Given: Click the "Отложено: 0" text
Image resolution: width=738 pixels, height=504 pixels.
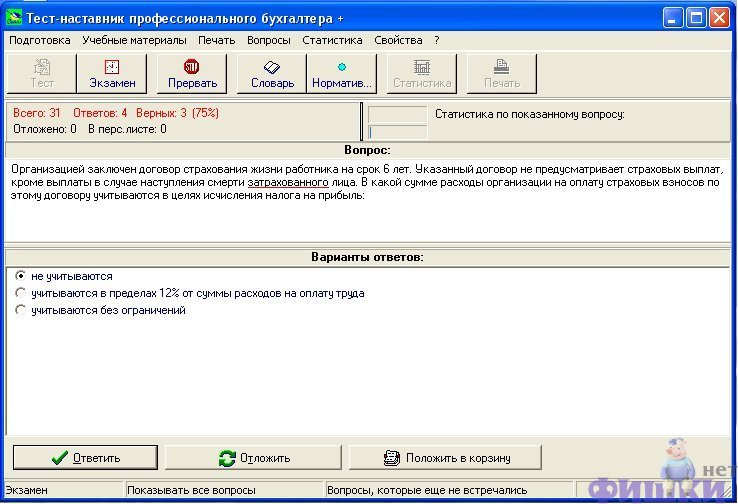Looking at the screenshot, I should point(45,129).
